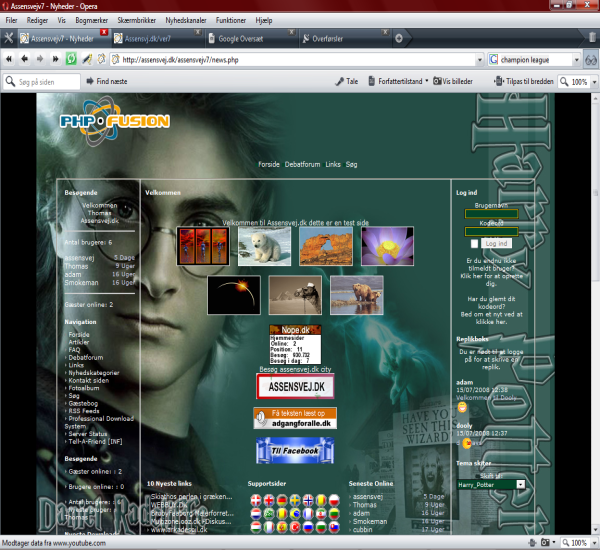This screenshot has width=600, height=550.
Task: Open the polar bear cub thumbnail
Action: pos(264,246)
